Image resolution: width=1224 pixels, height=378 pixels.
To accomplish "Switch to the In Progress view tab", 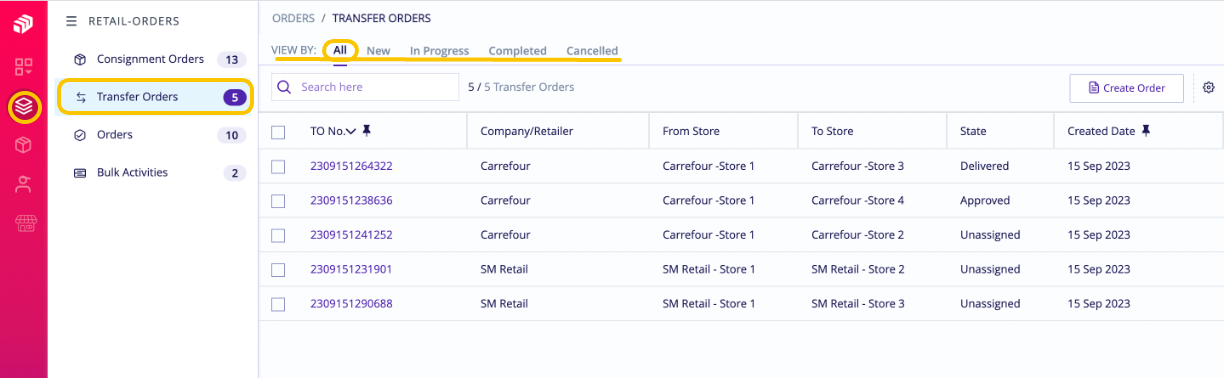I will (x=439, y=51).
